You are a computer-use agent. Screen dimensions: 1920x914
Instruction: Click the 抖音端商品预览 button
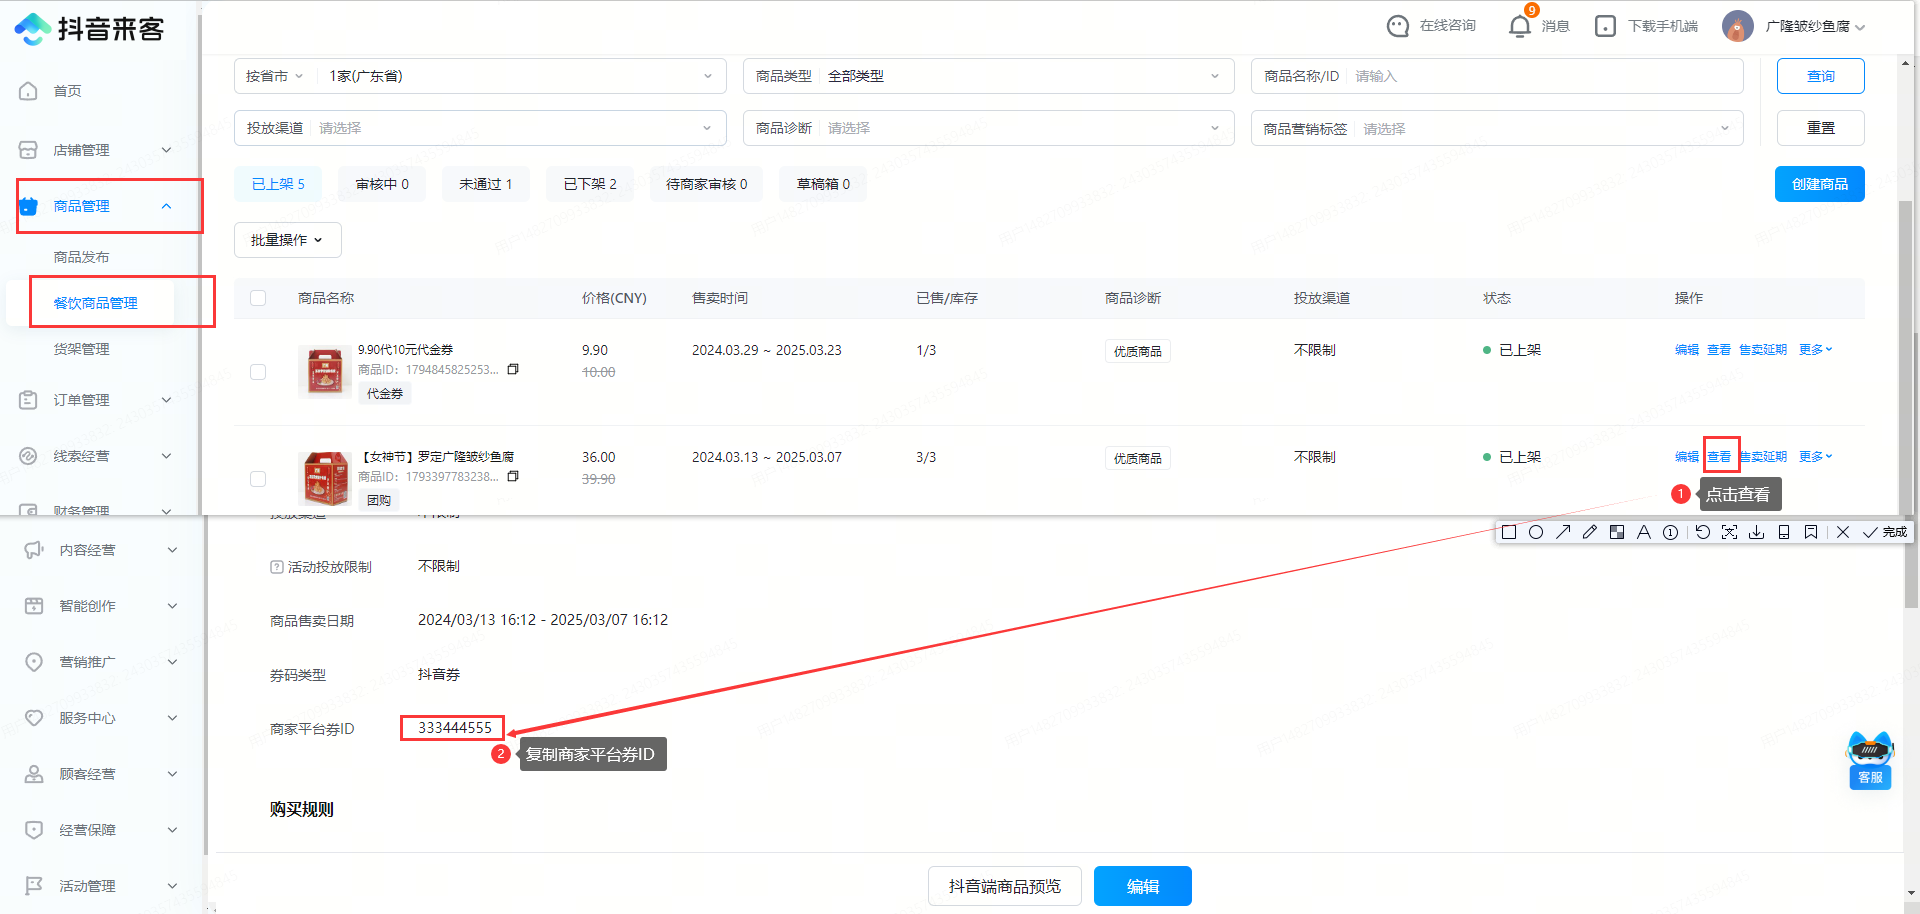coord(1005,886)
